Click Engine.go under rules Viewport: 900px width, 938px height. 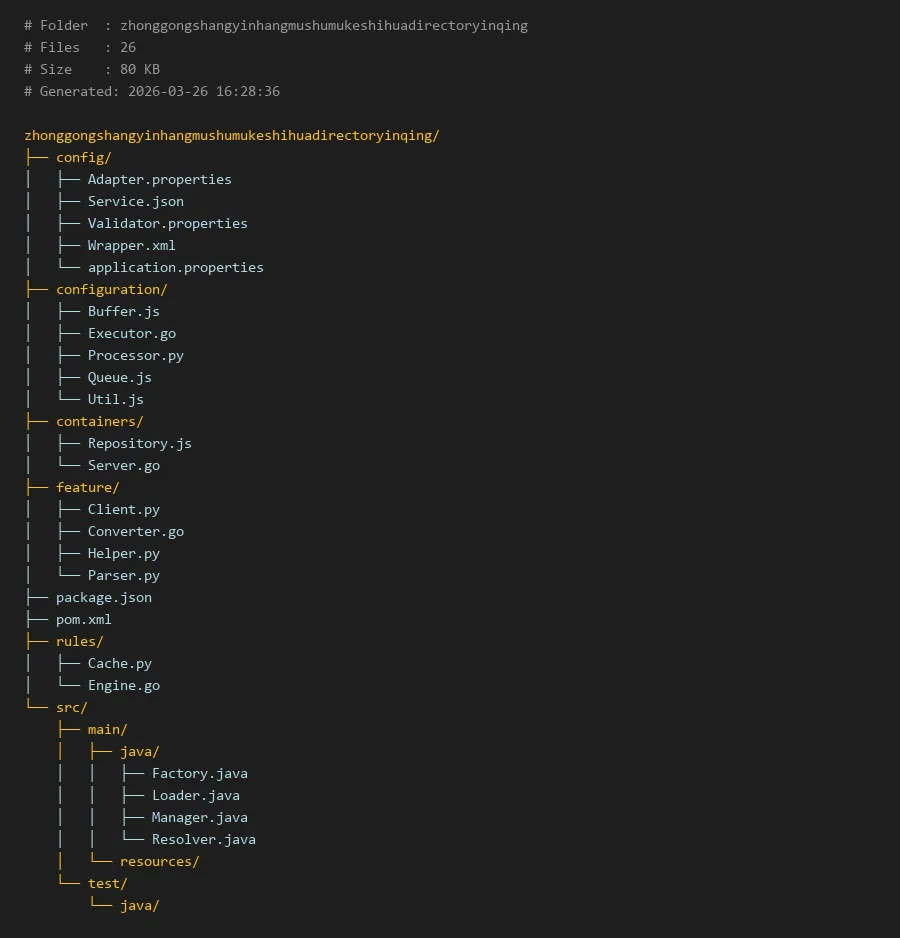click(123, 685)
